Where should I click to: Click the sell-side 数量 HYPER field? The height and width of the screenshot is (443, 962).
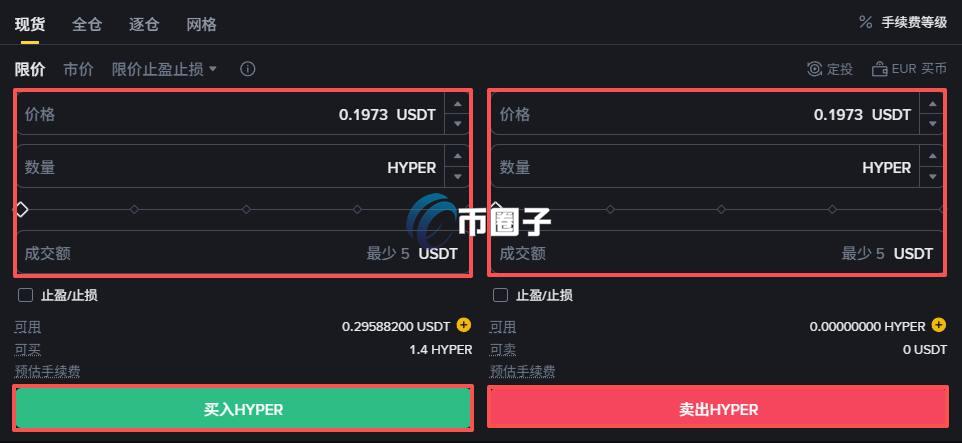click(x=706, y=167)
